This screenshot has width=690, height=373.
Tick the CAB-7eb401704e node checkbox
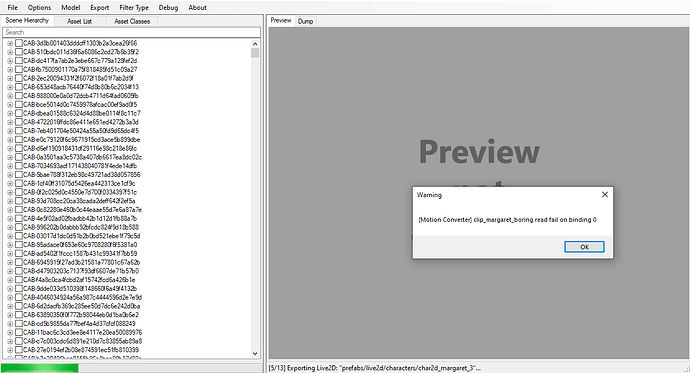click(18, 131)
